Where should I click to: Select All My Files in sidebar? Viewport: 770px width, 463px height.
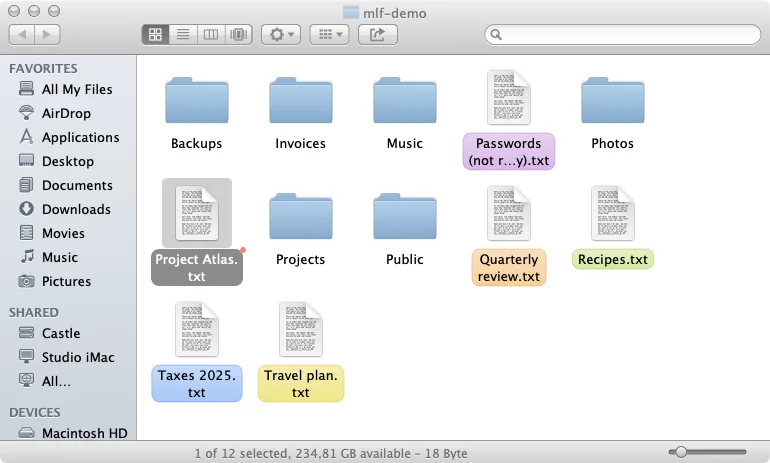click(x=68, y=89)
